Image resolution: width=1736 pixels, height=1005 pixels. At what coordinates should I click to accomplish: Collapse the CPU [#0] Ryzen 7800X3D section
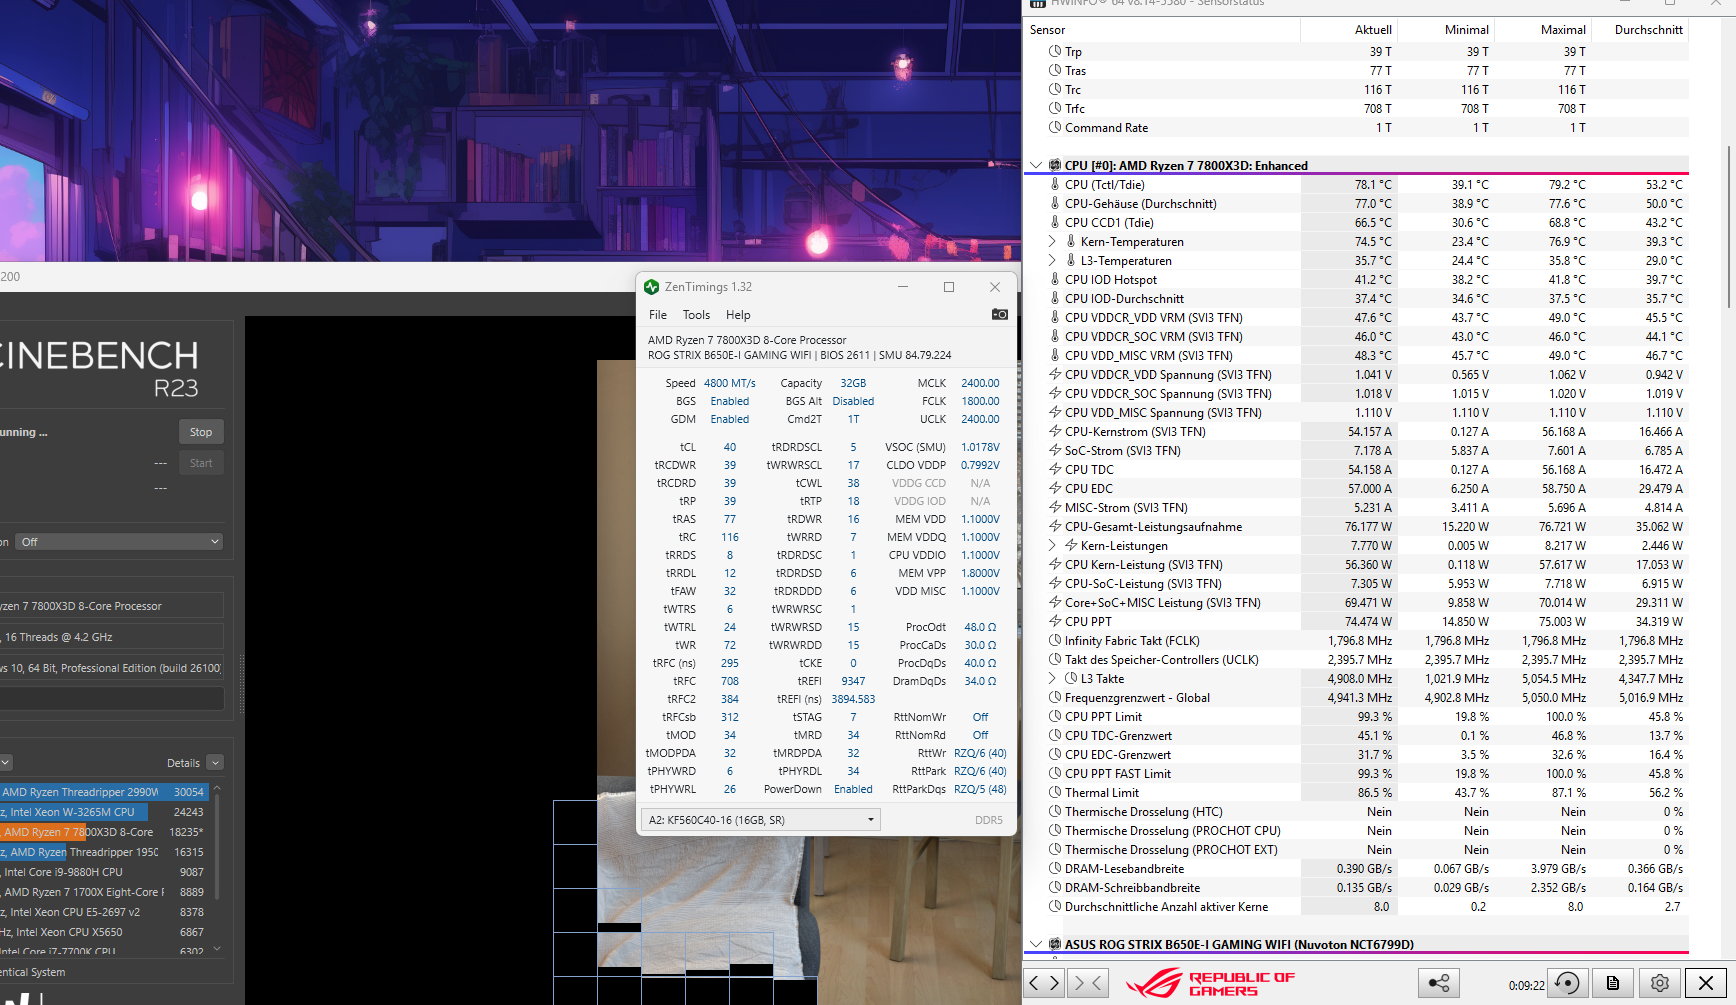click(1036, 165)
